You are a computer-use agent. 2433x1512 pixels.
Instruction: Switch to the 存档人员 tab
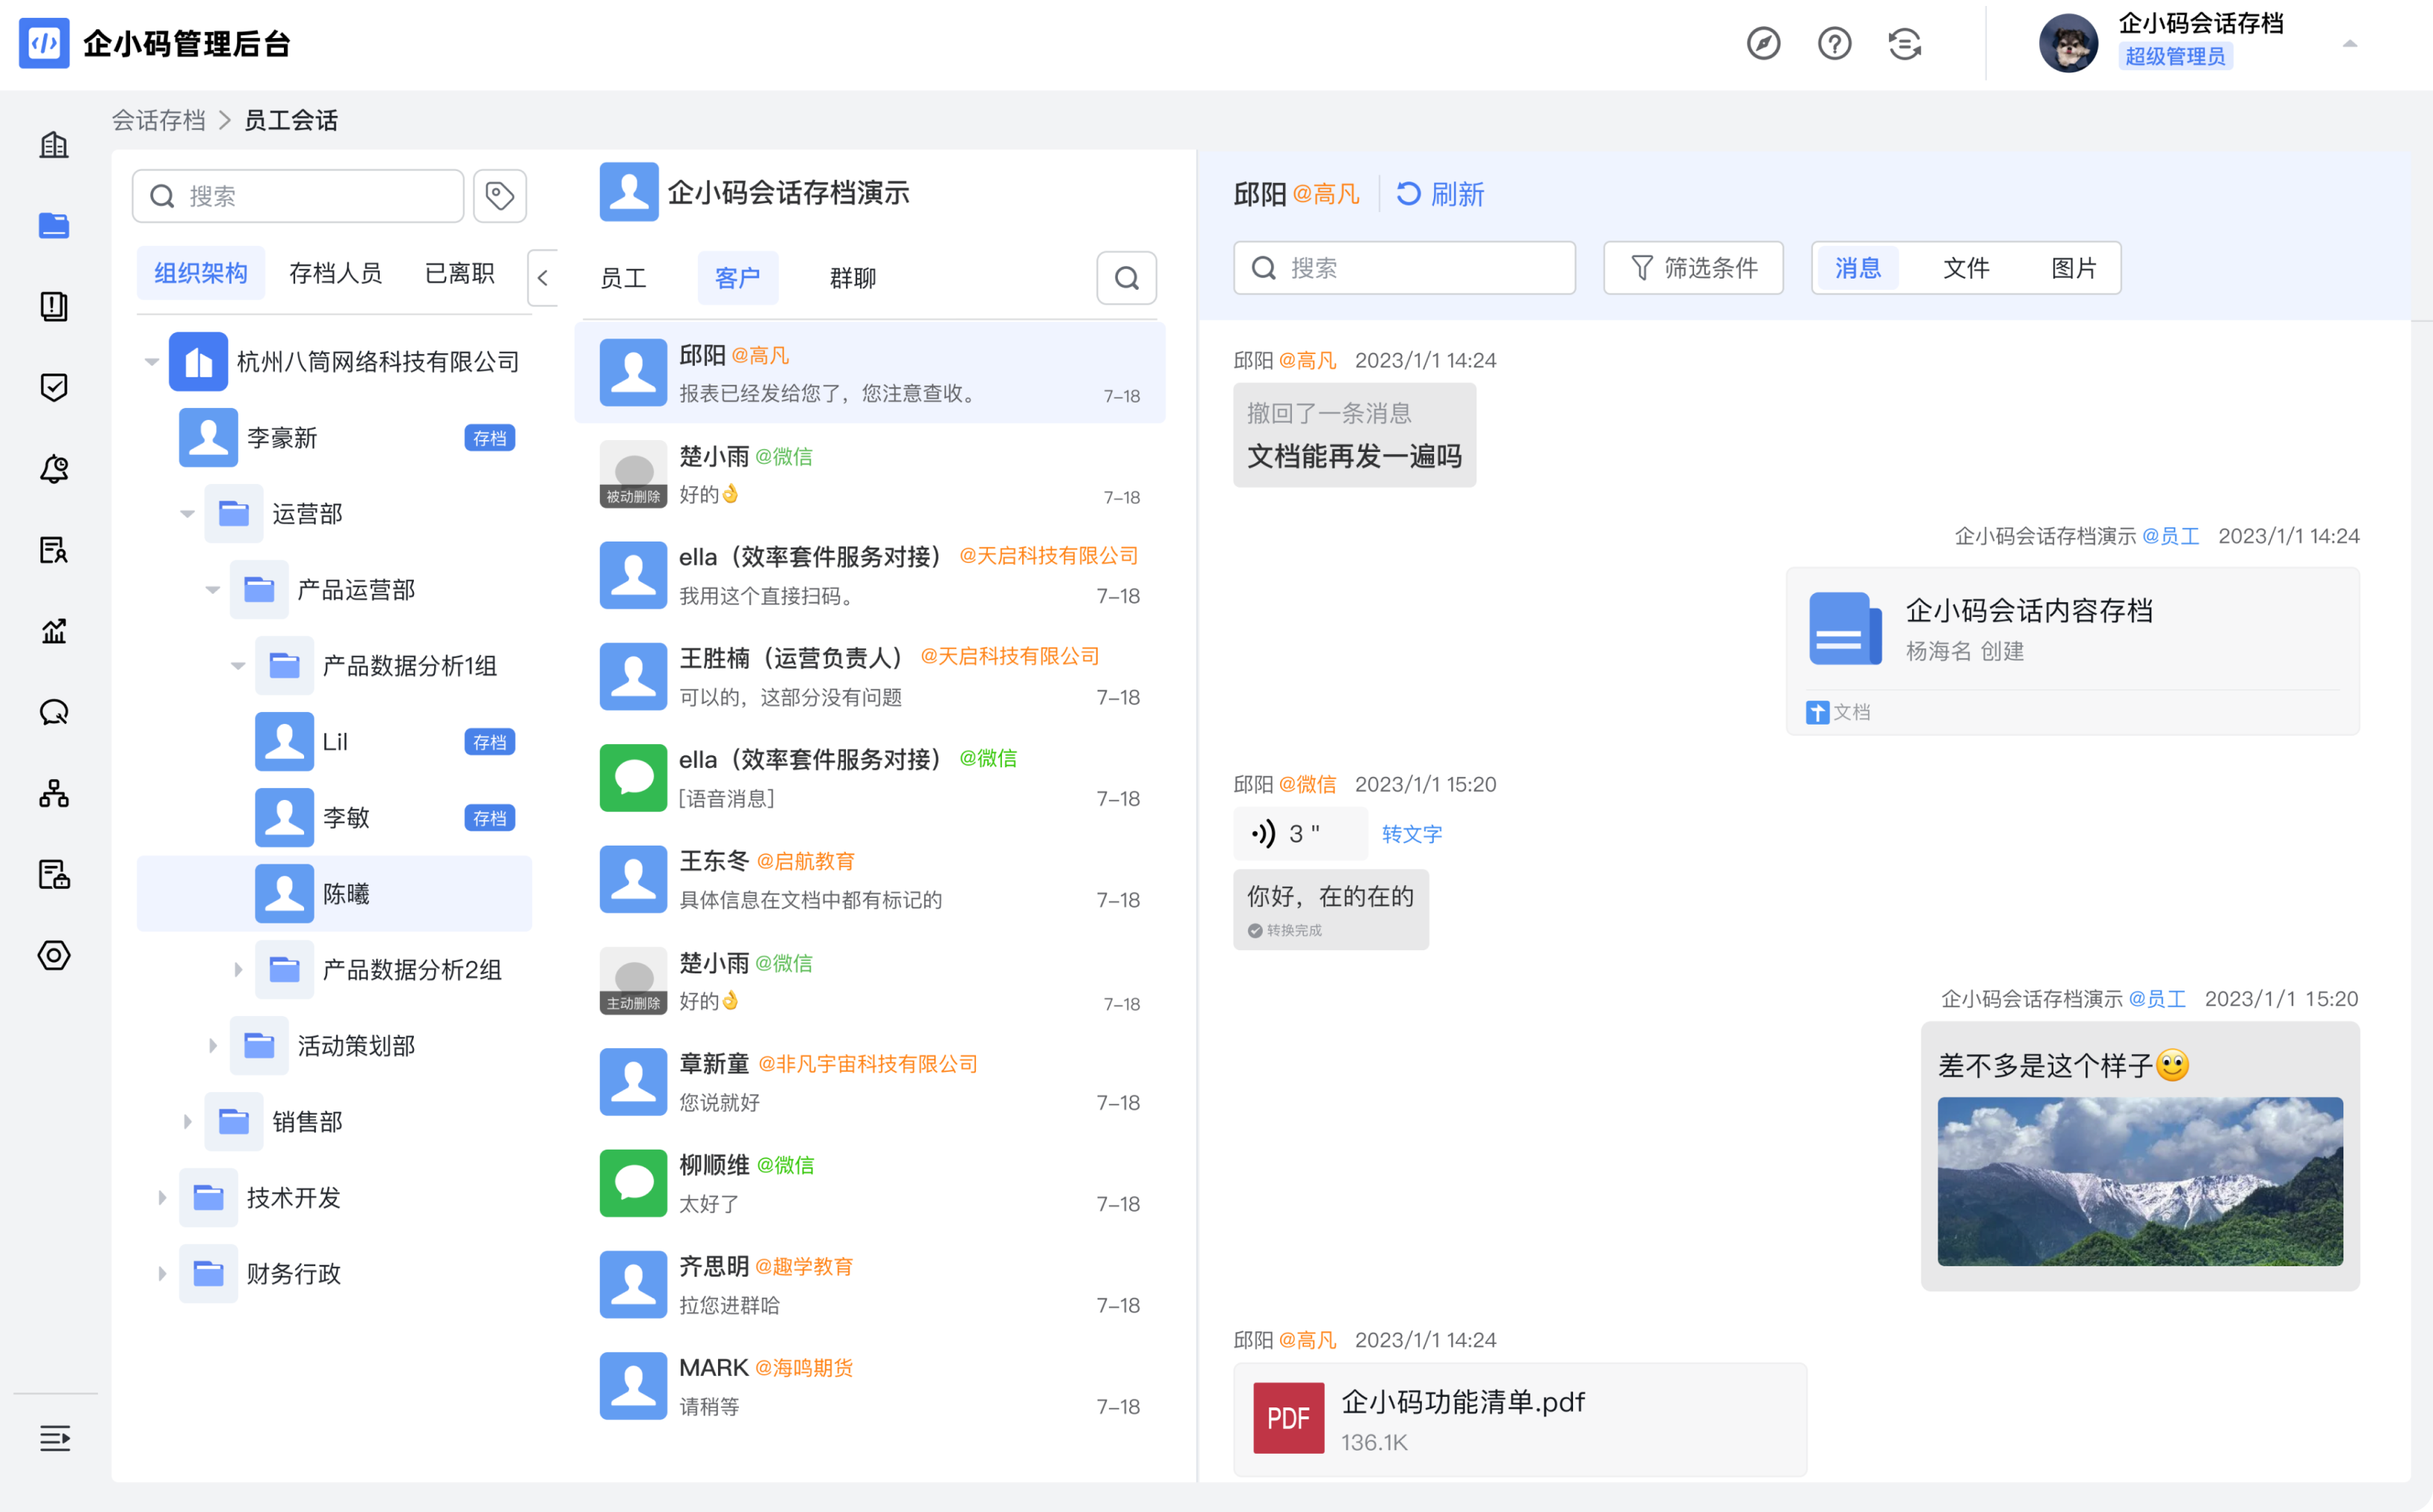tap(335, 273)
